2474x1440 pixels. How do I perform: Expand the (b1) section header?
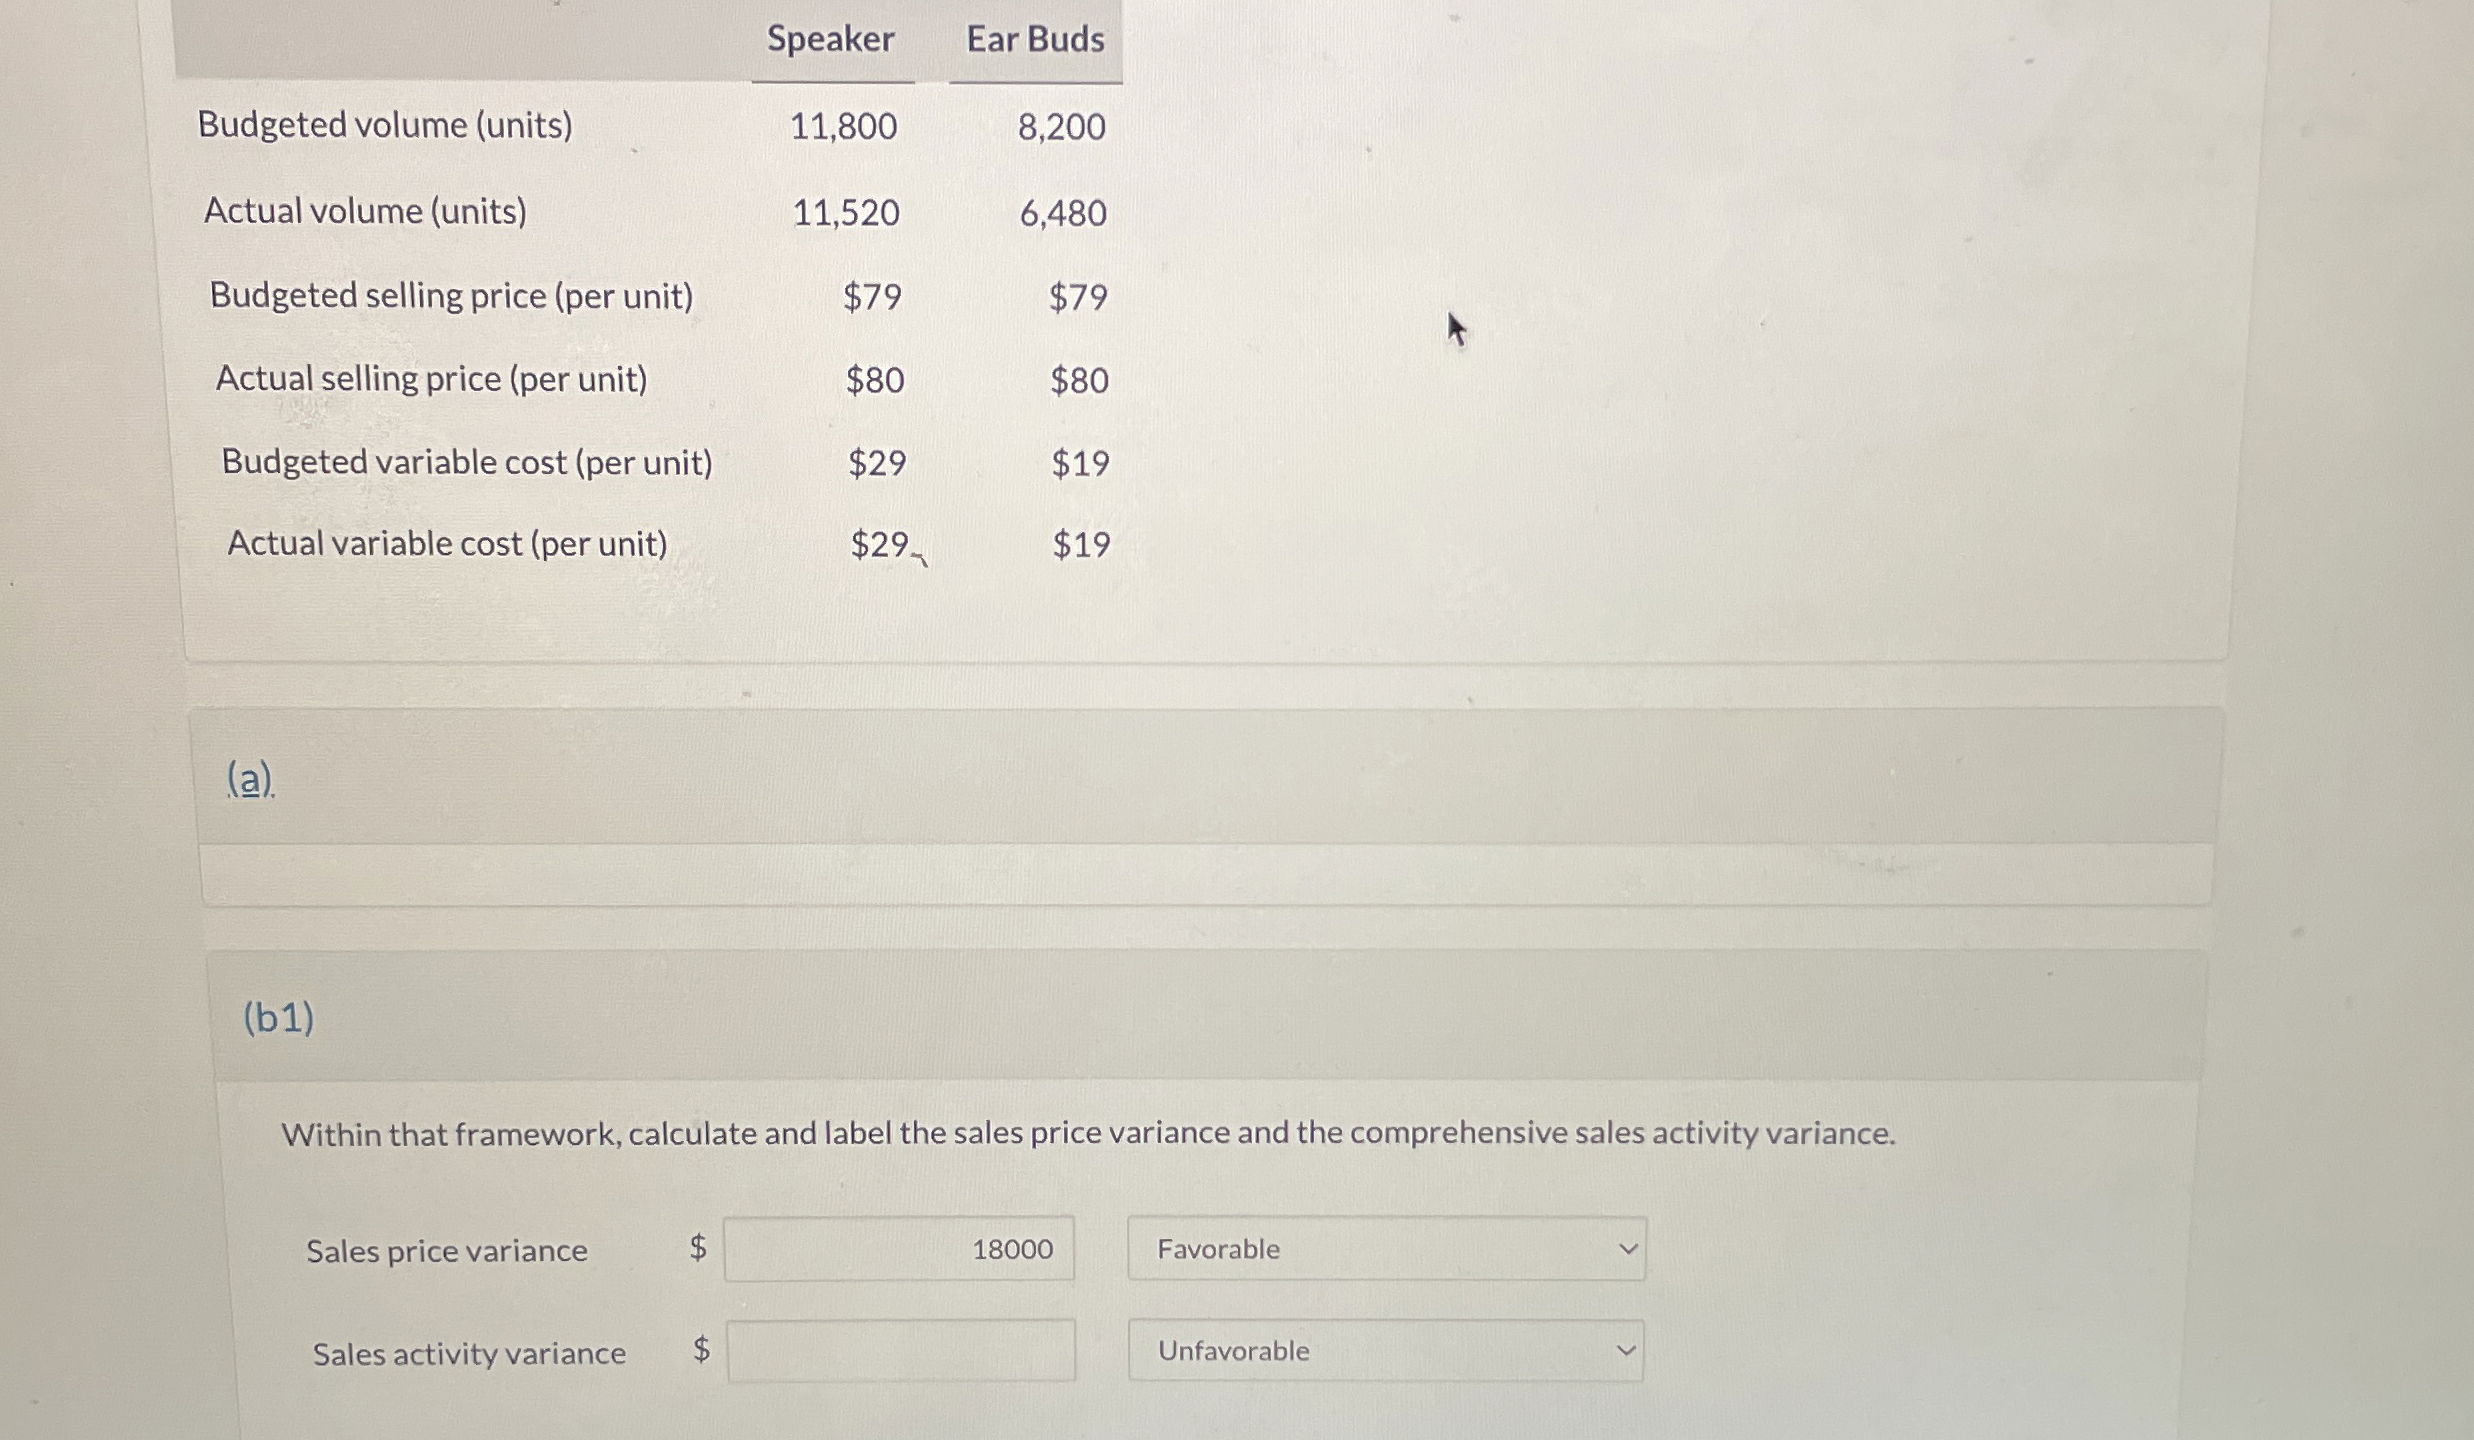point(278,1018)
